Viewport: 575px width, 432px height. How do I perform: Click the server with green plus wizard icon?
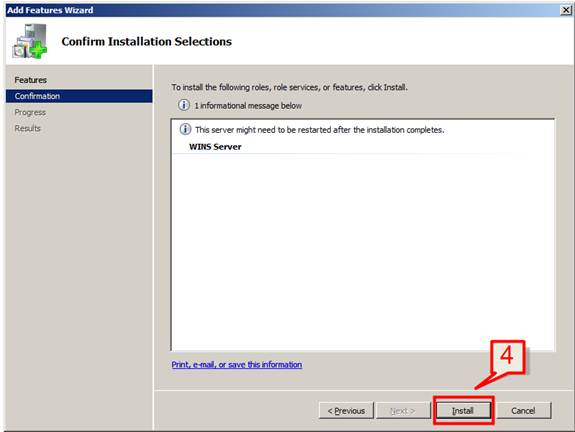point(30,41)
